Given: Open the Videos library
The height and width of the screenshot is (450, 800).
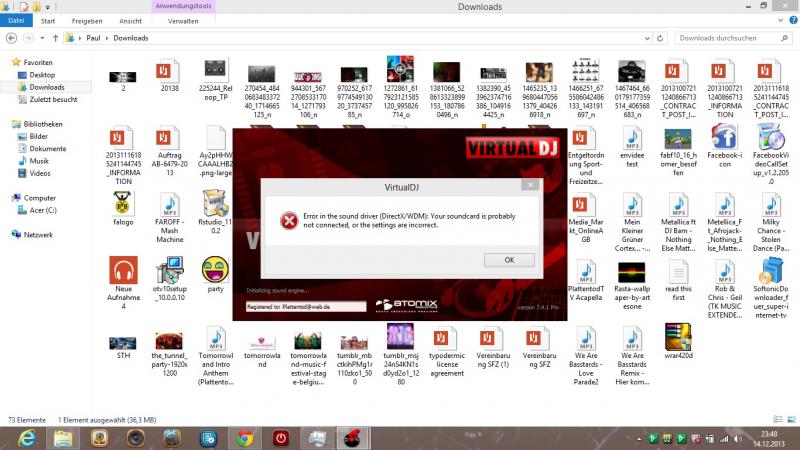Looking at the screenshot, I should click(40, 173).
